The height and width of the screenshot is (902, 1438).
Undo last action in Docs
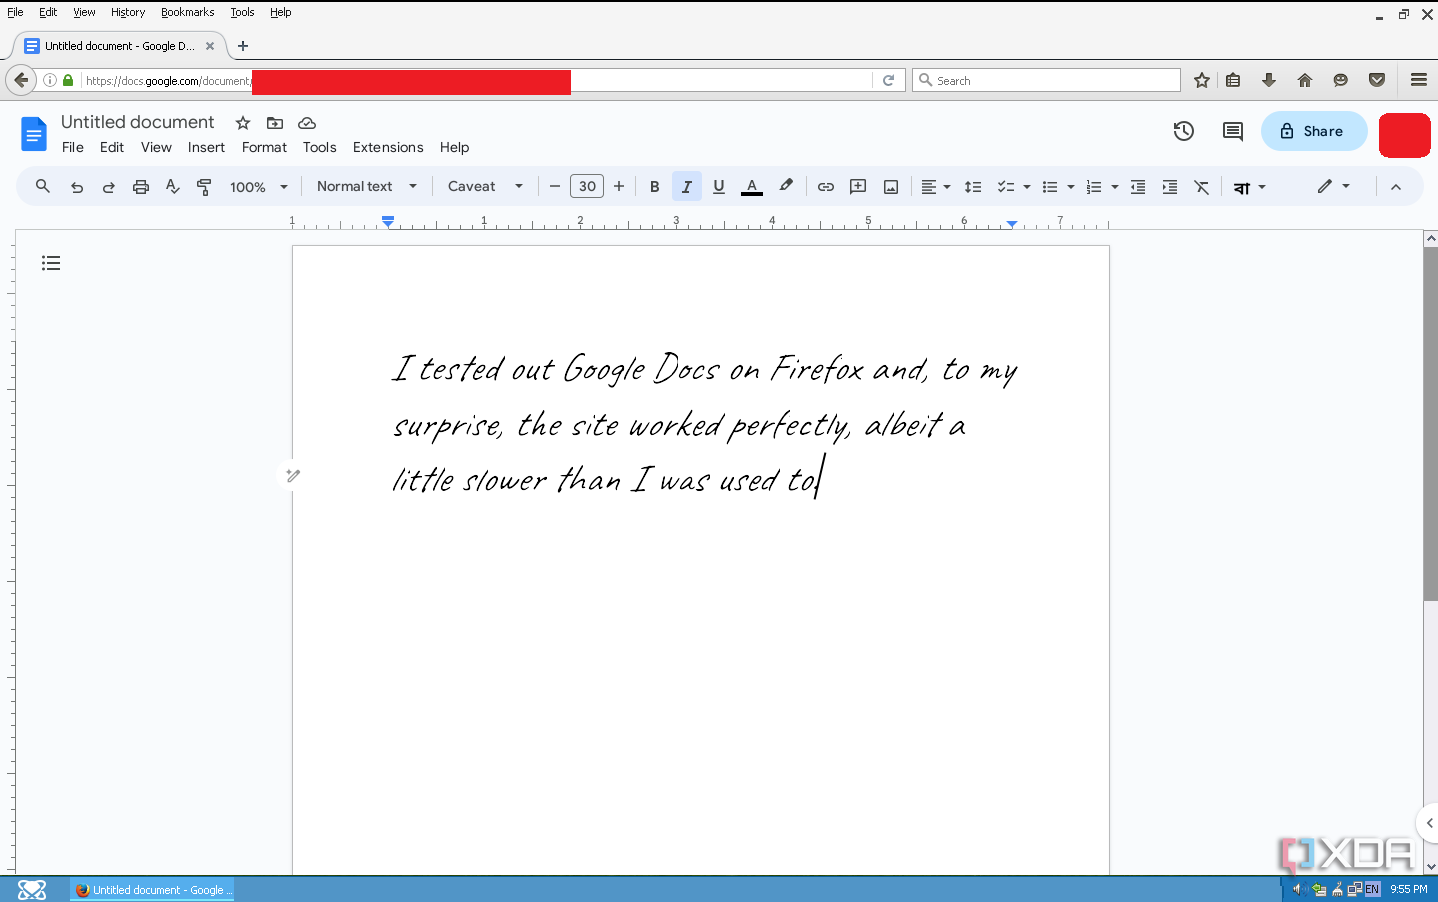(x=77, y=187)
